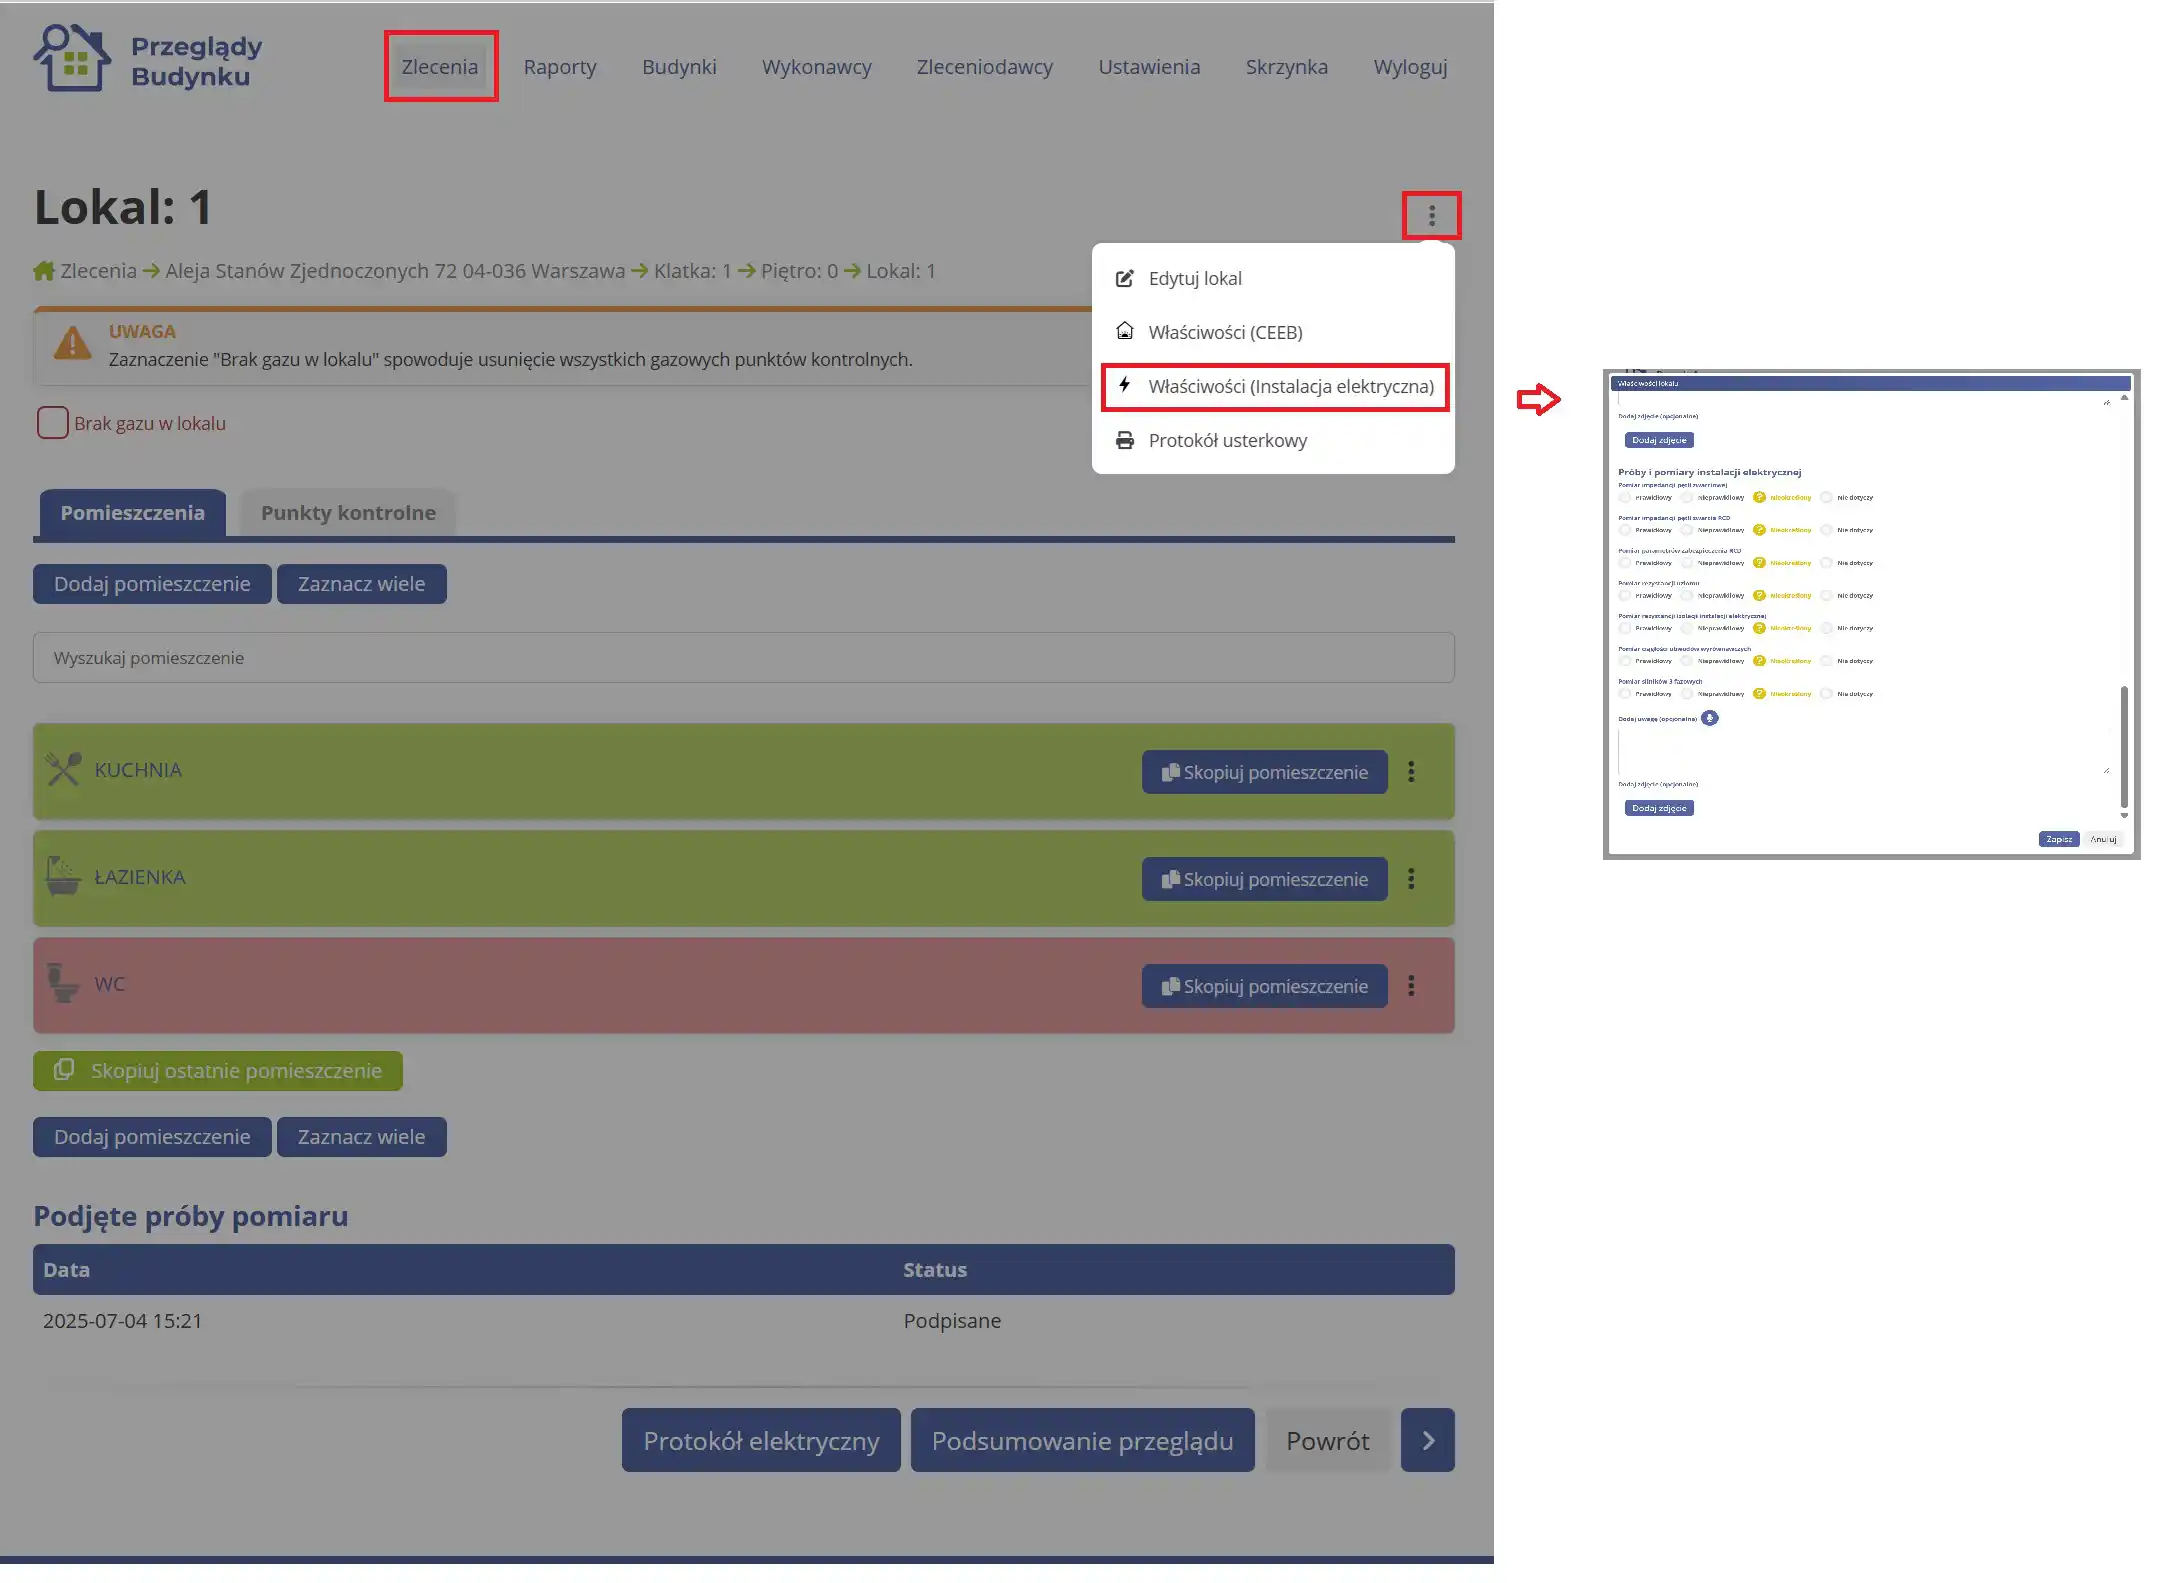
Task: Click the copy icon on Skopiuj ostatnie pomieszczenie
Action: 64,1069
